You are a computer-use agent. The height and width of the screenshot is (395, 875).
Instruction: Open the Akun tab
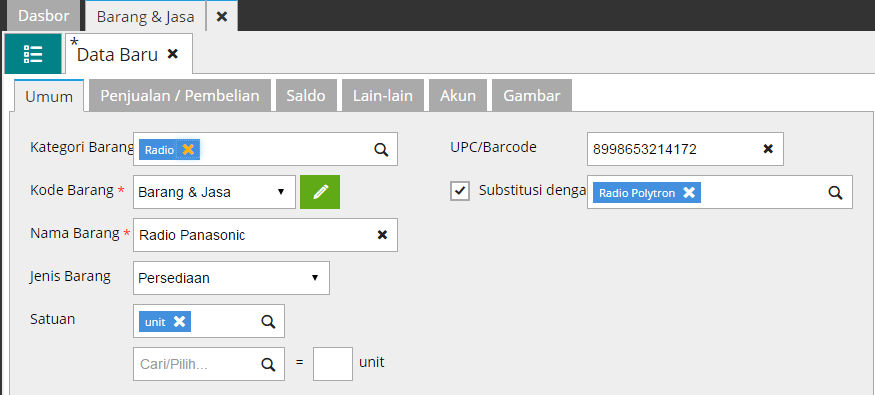tap(458, 95)
